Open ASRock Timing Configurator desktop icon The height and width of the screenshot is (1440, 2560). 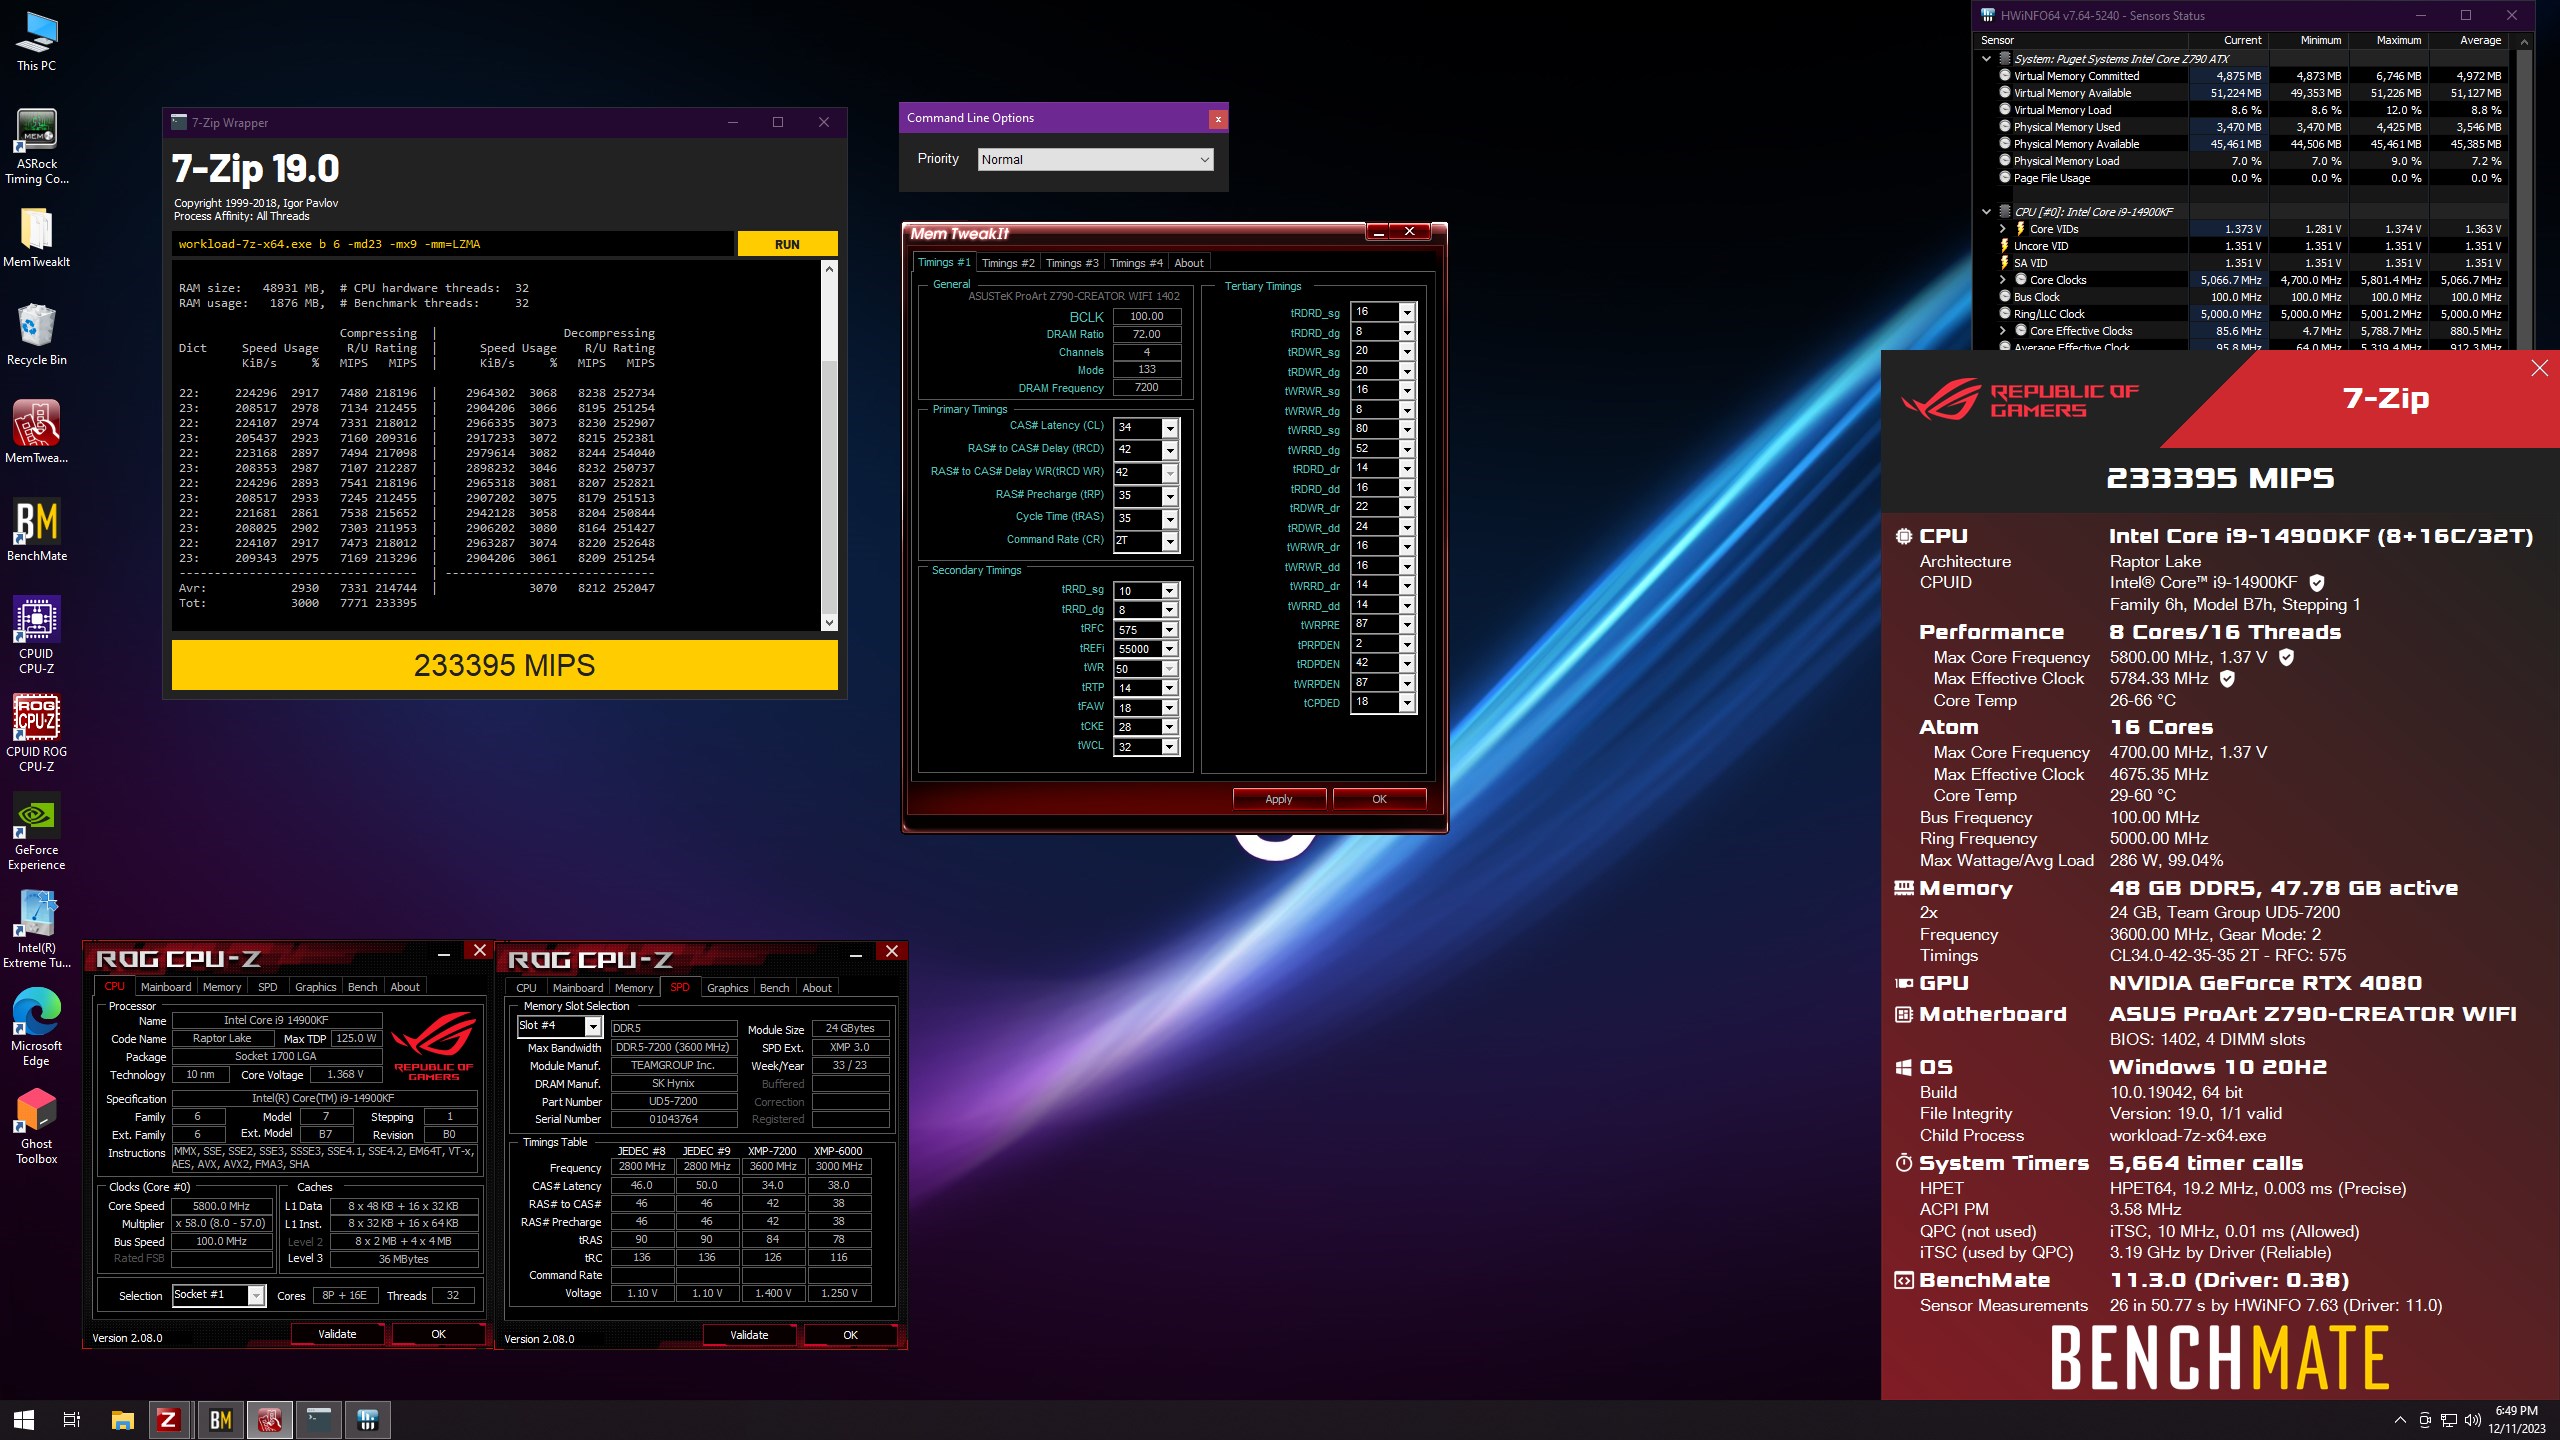[36, 146]
